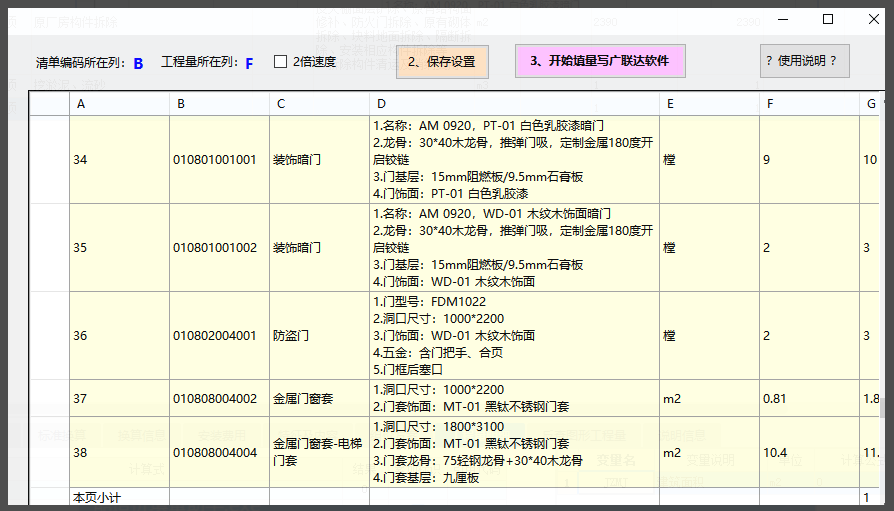This screenshot has width=894, height=511.
Task: Click the 清单编码所在列 value B
Action: tap(138, 63)
